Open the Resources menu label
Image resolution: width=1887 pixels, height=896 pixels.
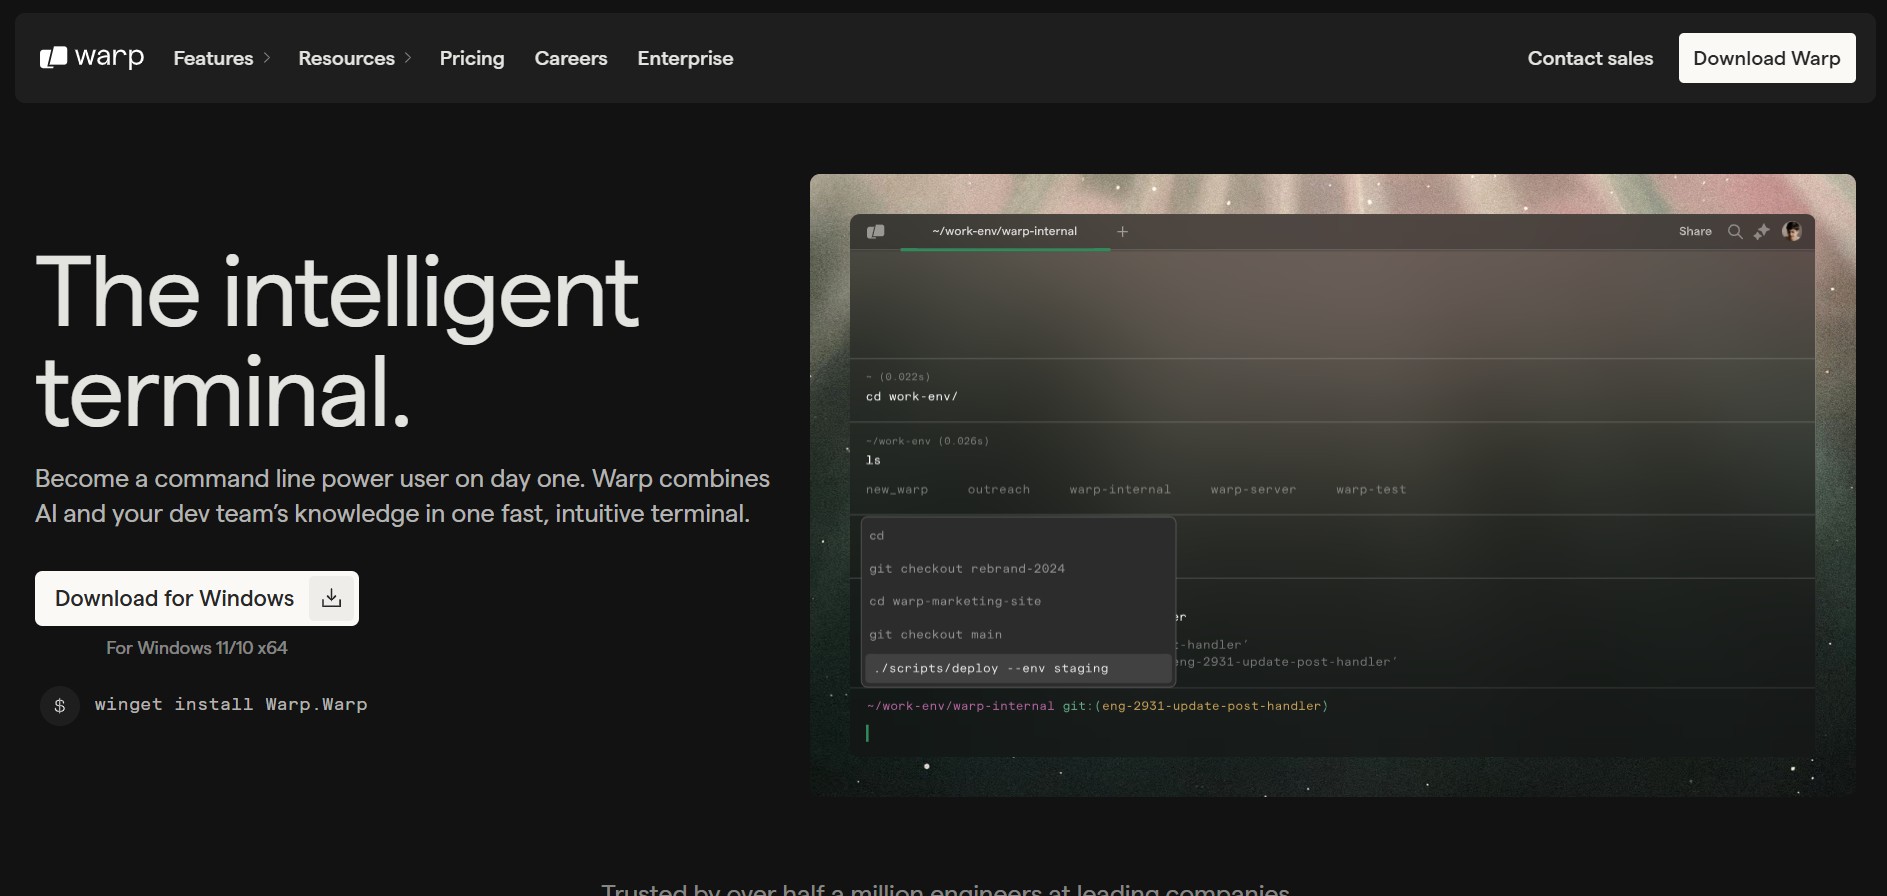click(346, 58)
